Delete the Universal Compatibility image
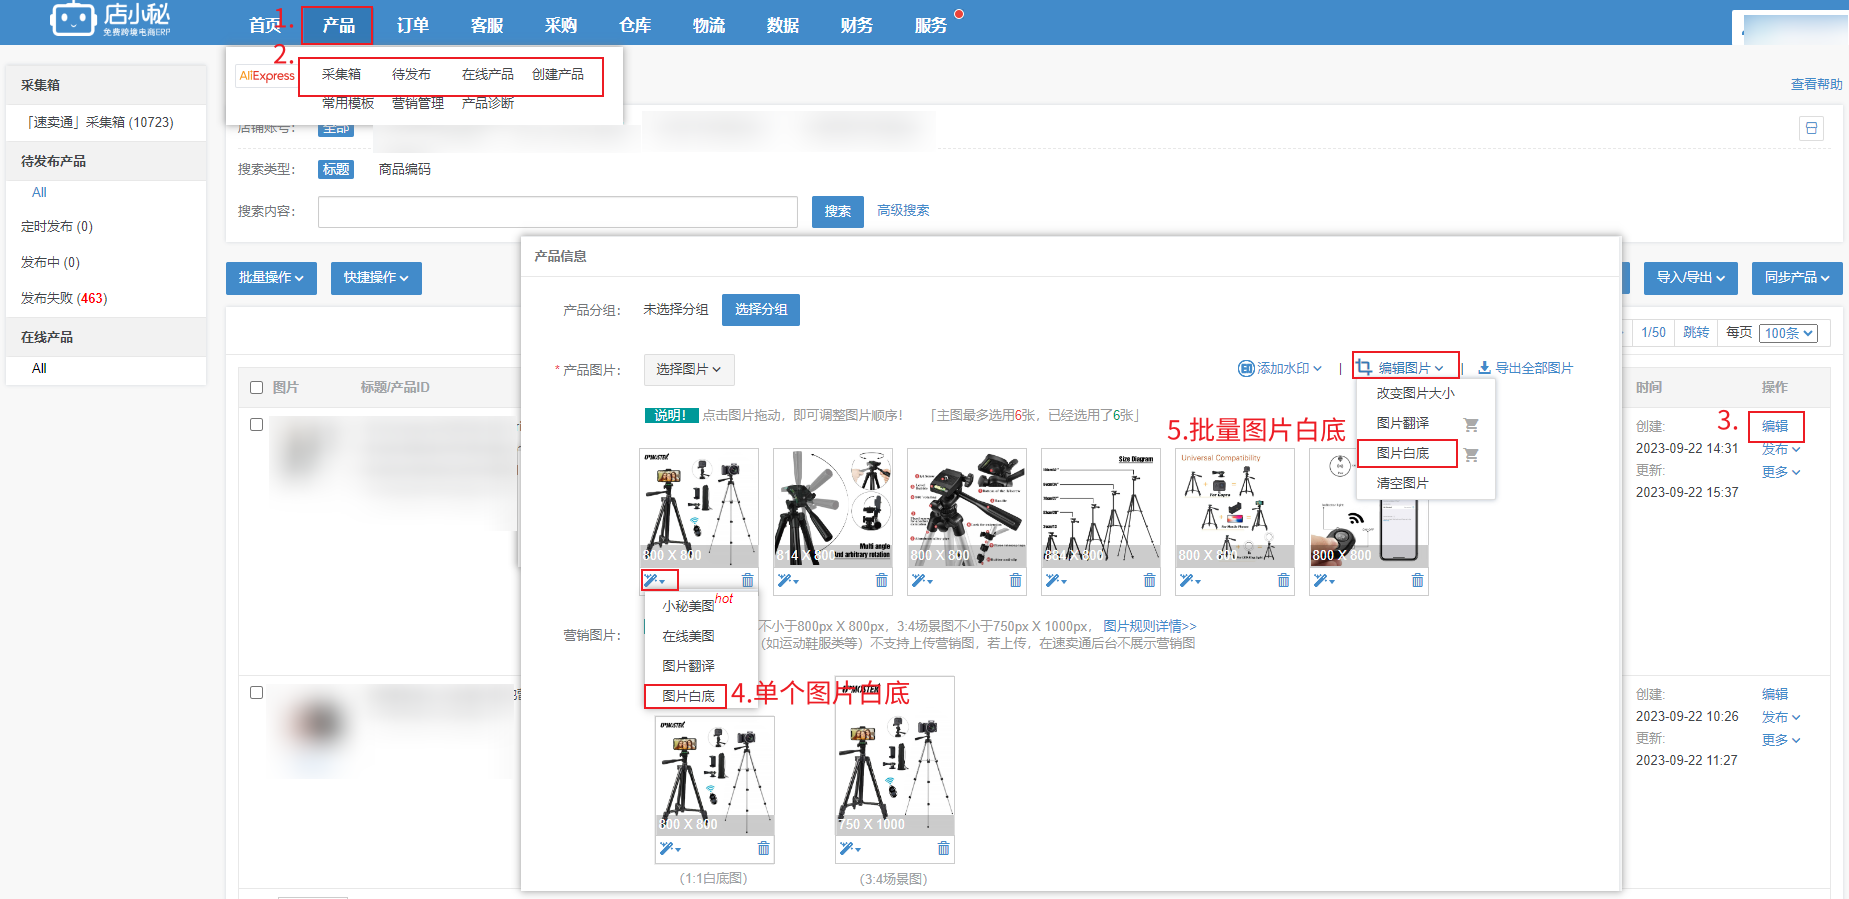The image size is (1849, 899). (1283, 580)
